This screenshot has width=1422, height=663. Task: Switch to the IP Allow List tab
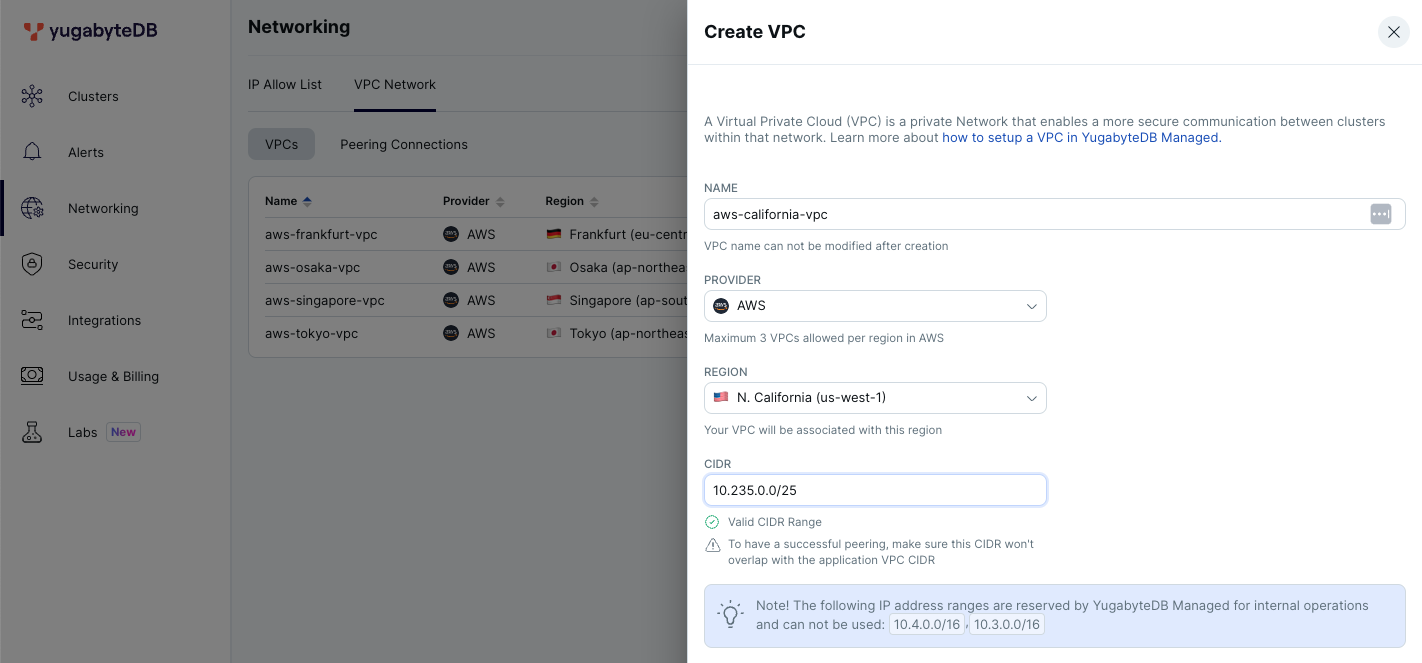pyautogui.click(x=285, y=84)
